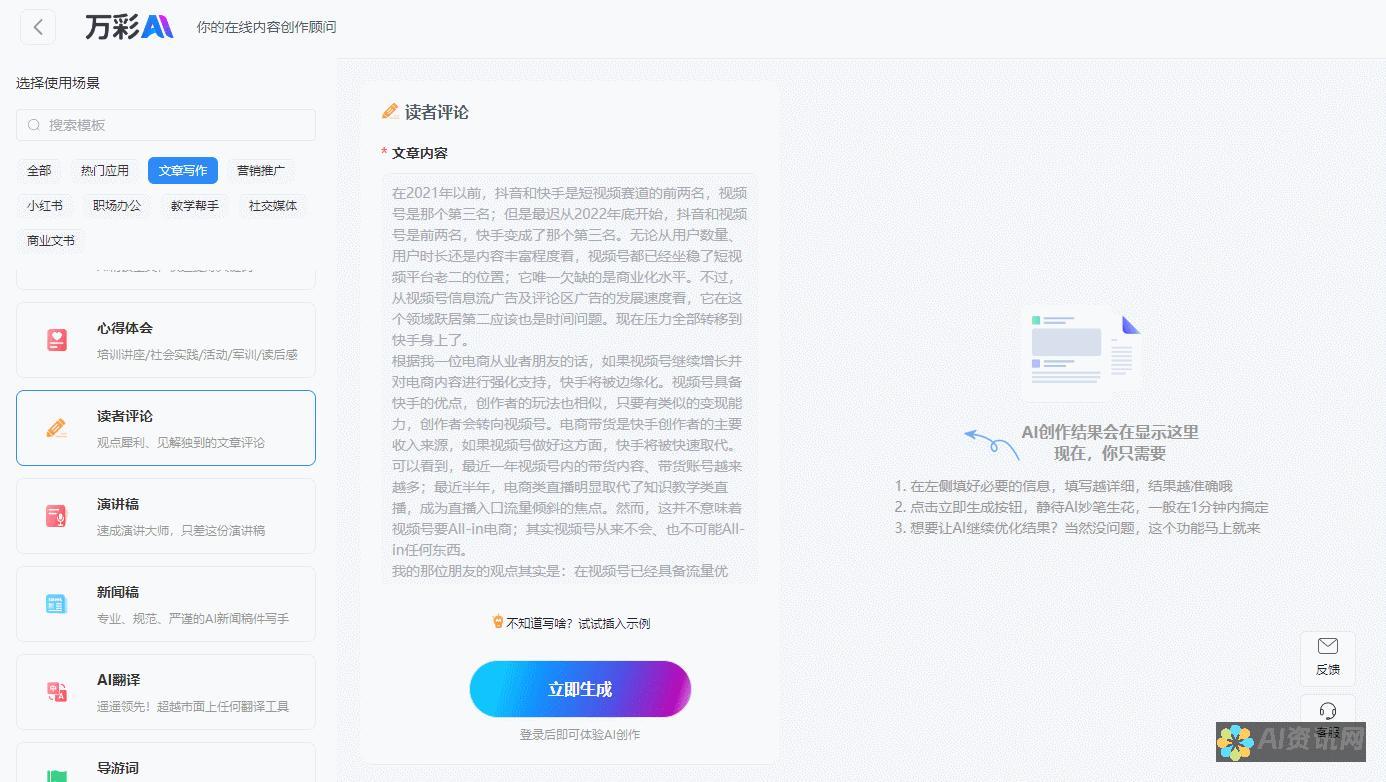Click the 新闻稿 news icon
This screenshot has height=782, width=1386.
coord(57,604)
